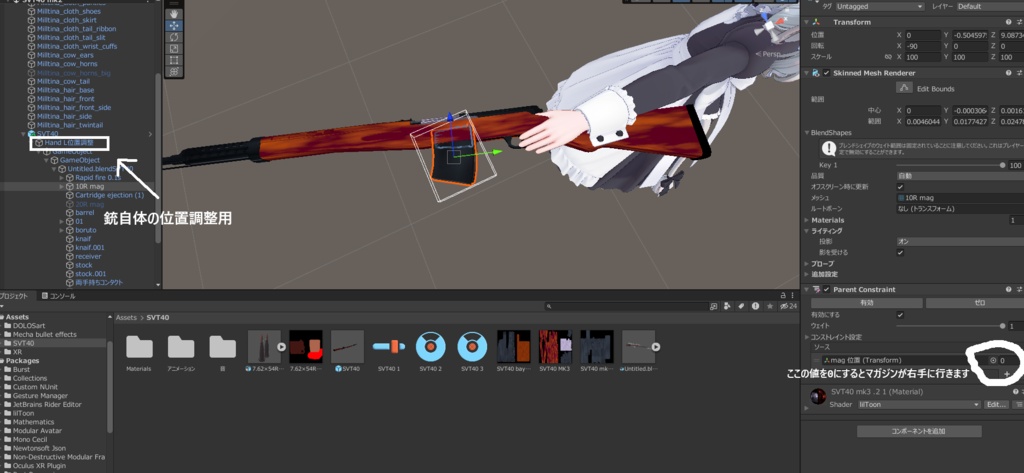
Task: Click the Edit Bounds icon button
Action: coord(904,88)
